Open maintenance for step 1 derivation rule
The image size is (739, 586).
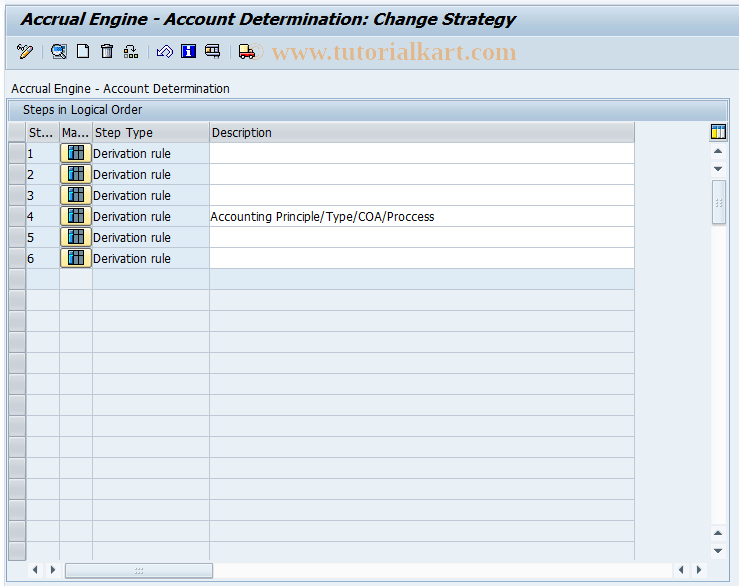click(x=76, y=153)
